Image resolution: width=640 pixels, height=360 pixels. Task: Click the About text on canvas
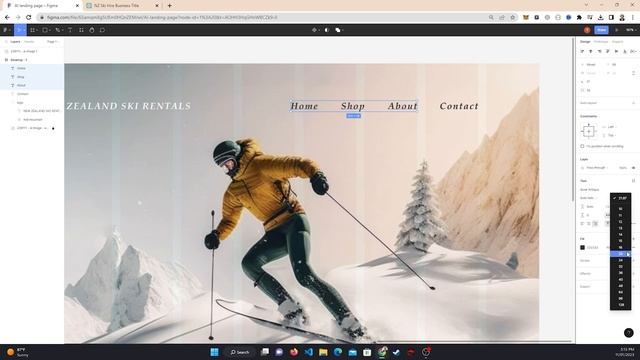pyautogui.click(x=402, y=106)
